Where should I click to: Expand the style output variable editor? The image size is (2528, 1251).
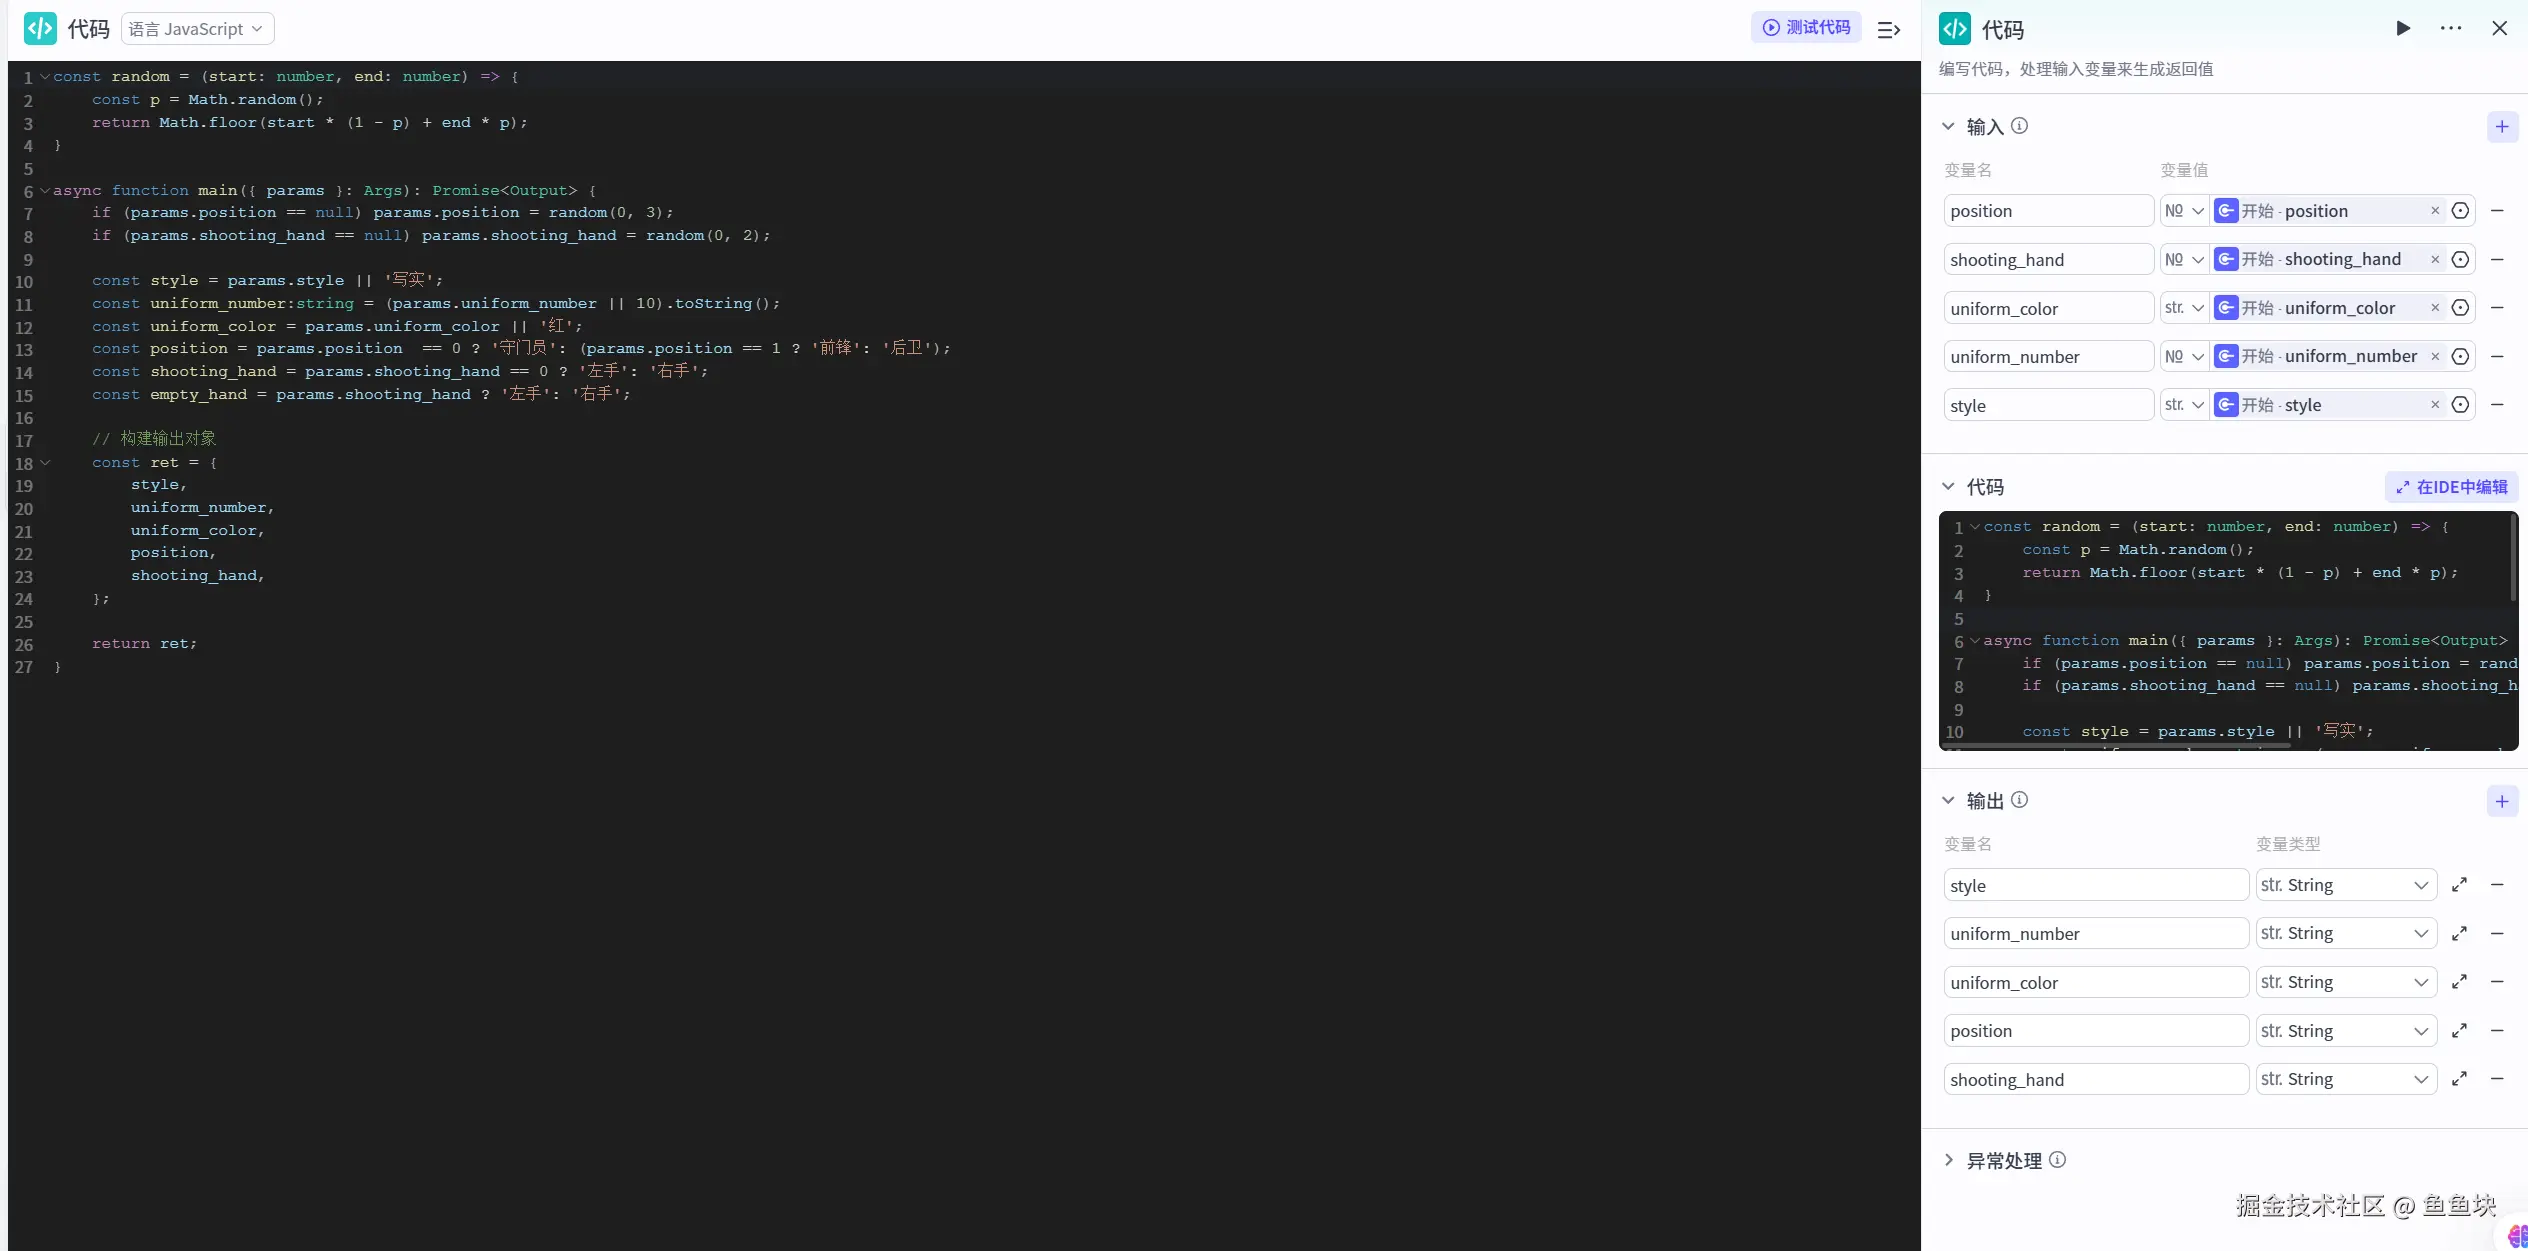point(2460,885)
